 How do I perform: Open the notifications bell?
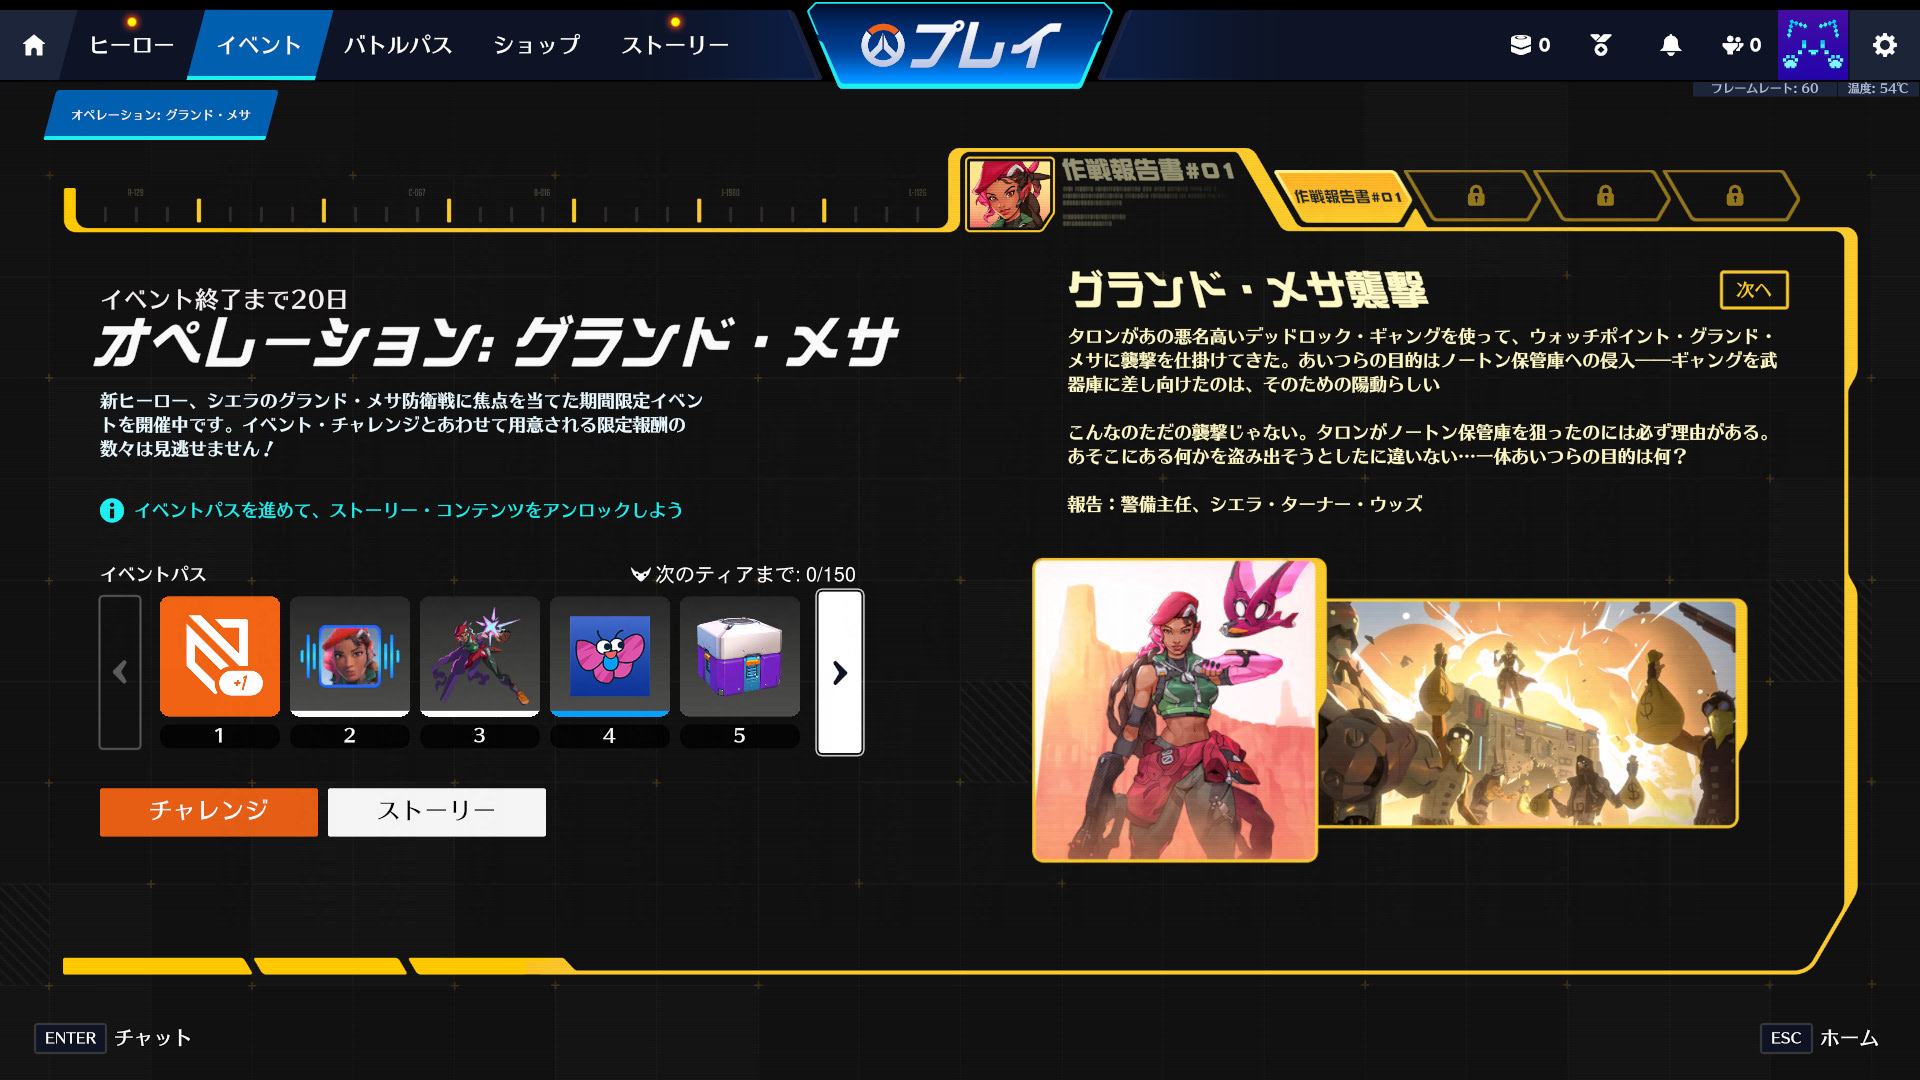pyautogui.click(x=1670, y=45)
